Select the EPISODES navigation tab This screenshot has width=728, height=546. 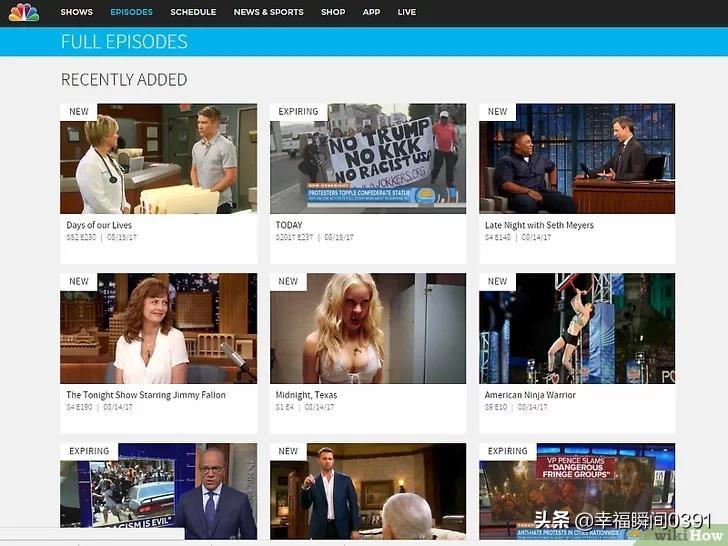tap(131, 12)
